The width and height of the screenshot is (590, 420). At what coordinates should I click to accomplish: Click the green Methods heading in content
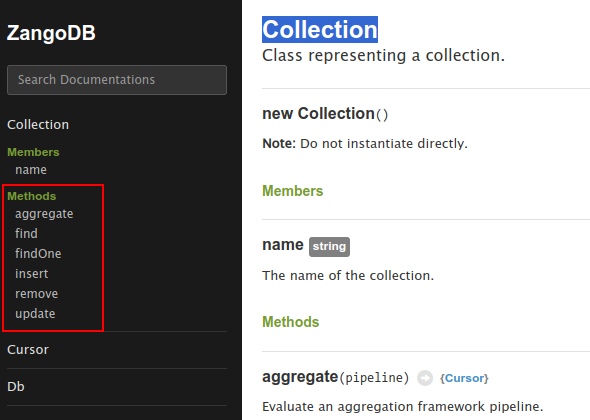[x=290, y=322]
